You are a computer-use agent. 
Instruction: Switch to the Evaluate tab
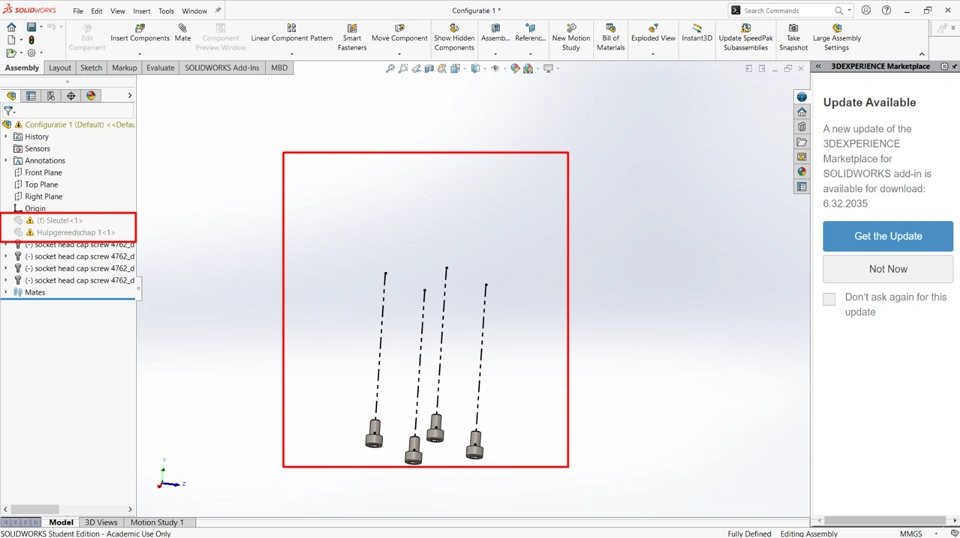click(x=160, y=68)
